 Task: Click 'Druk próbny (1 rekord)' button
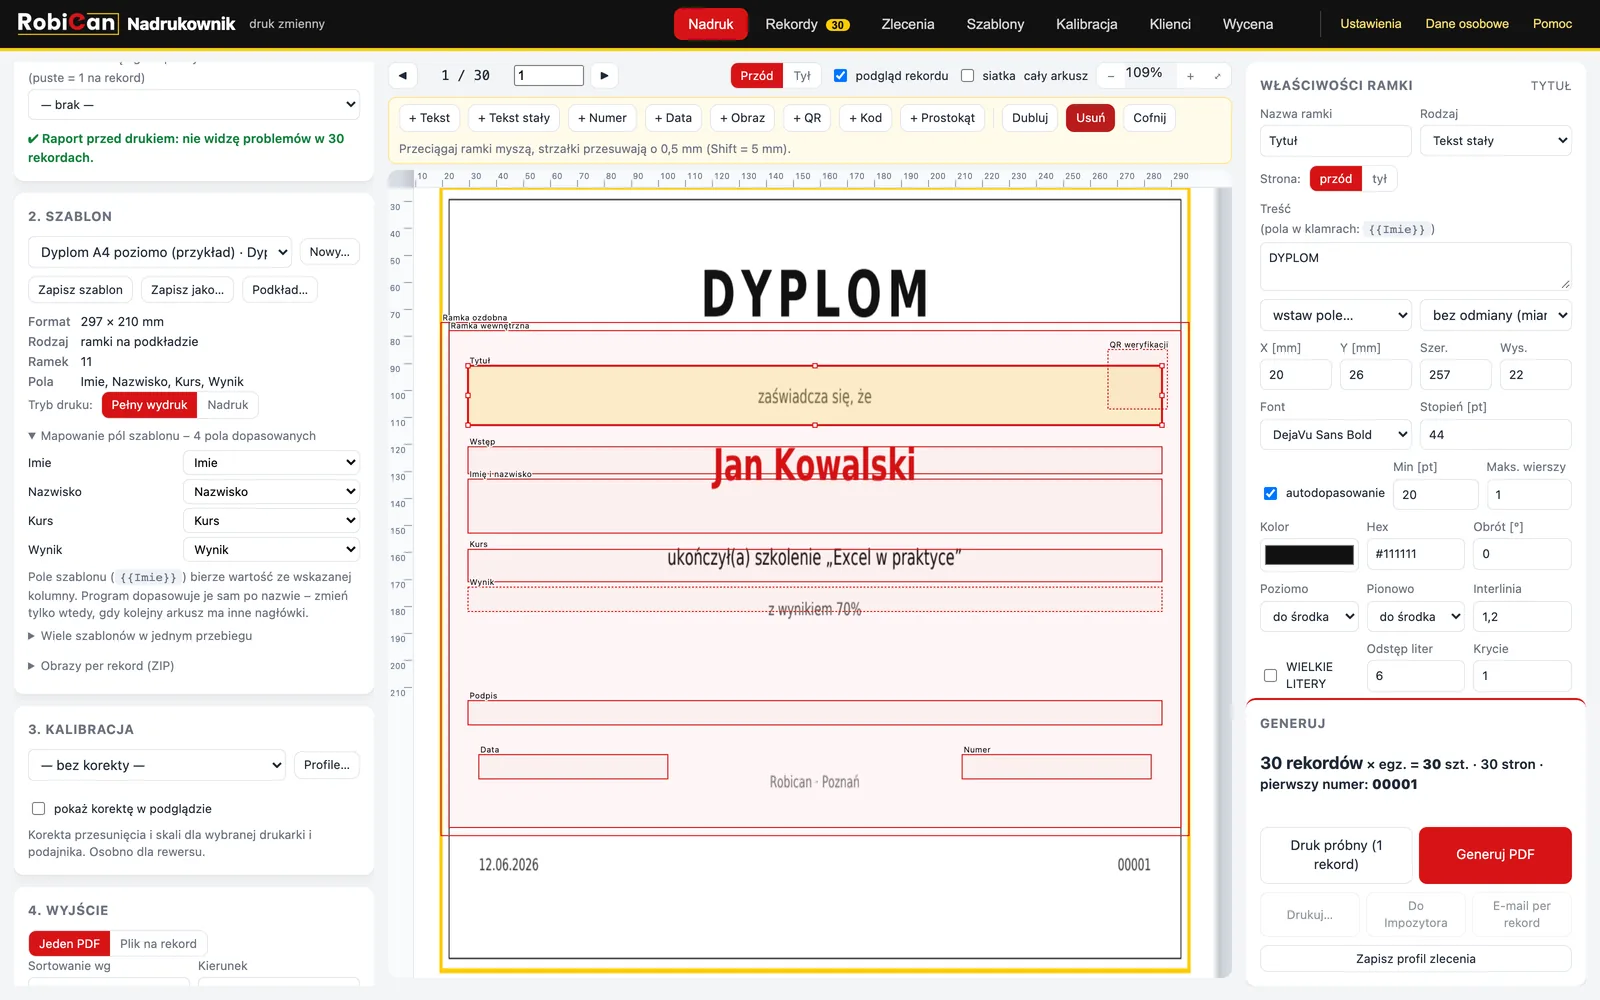1336,855
